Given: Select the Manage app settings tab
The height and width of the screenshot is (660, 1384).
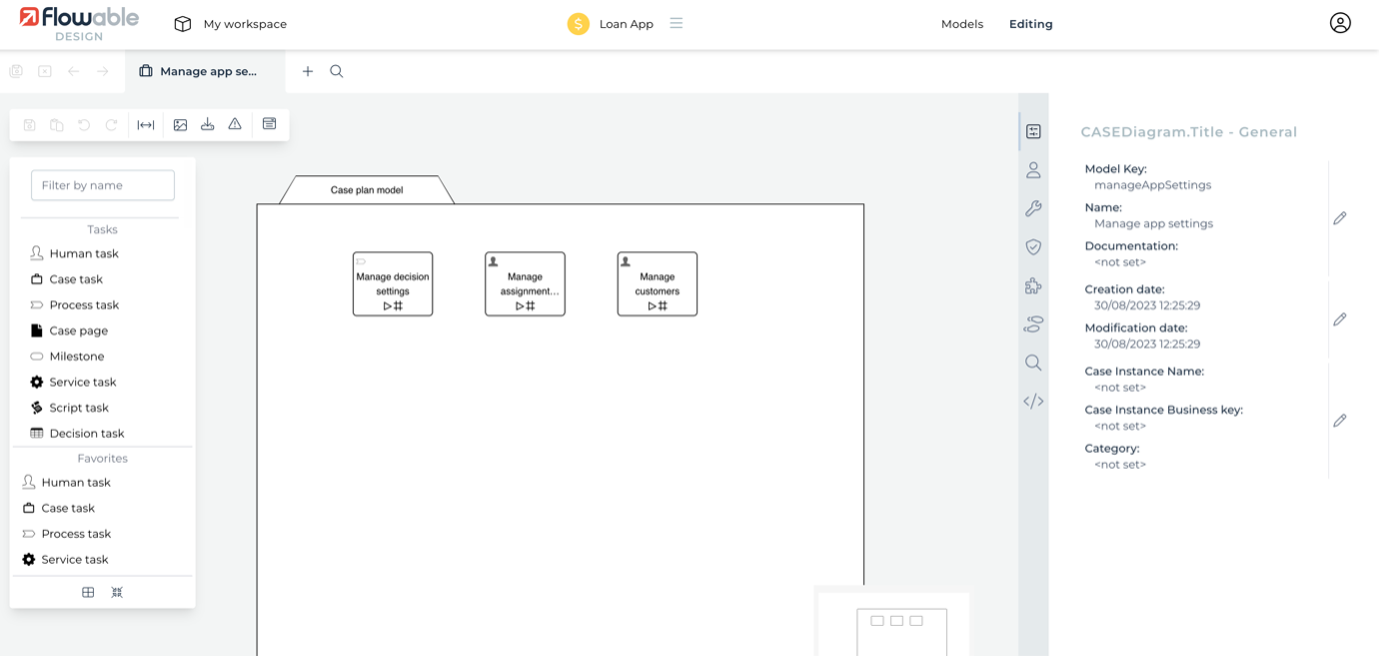Looking at the screenshot, I should tap(205, 71).
